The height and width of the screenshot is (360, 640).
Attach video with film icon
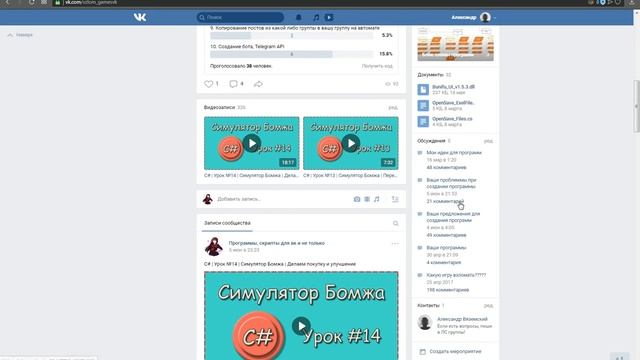[367, 199]
